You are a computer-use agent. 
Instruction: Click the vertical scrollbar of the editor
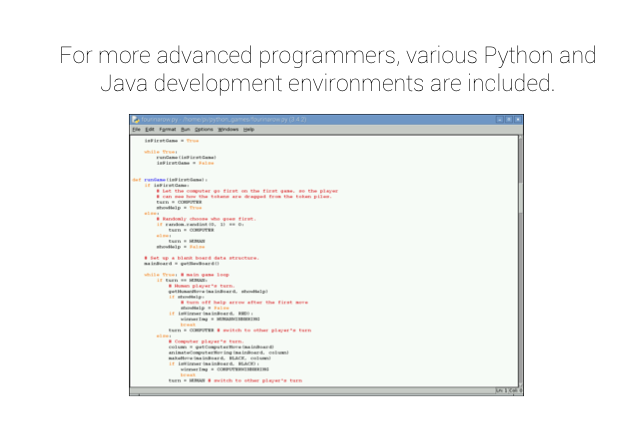pos(519,260)
